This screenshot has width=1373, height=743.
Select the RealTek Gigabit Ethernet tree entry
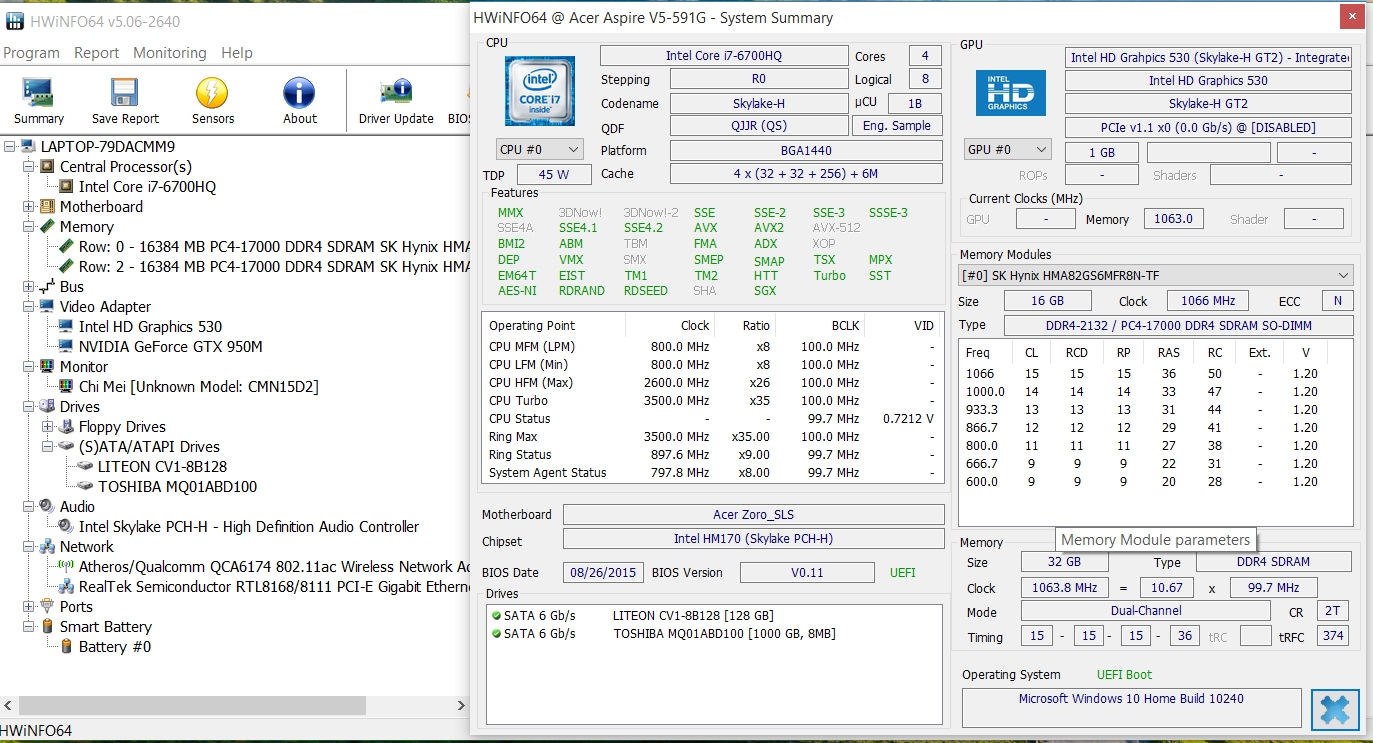pos(275,587)
